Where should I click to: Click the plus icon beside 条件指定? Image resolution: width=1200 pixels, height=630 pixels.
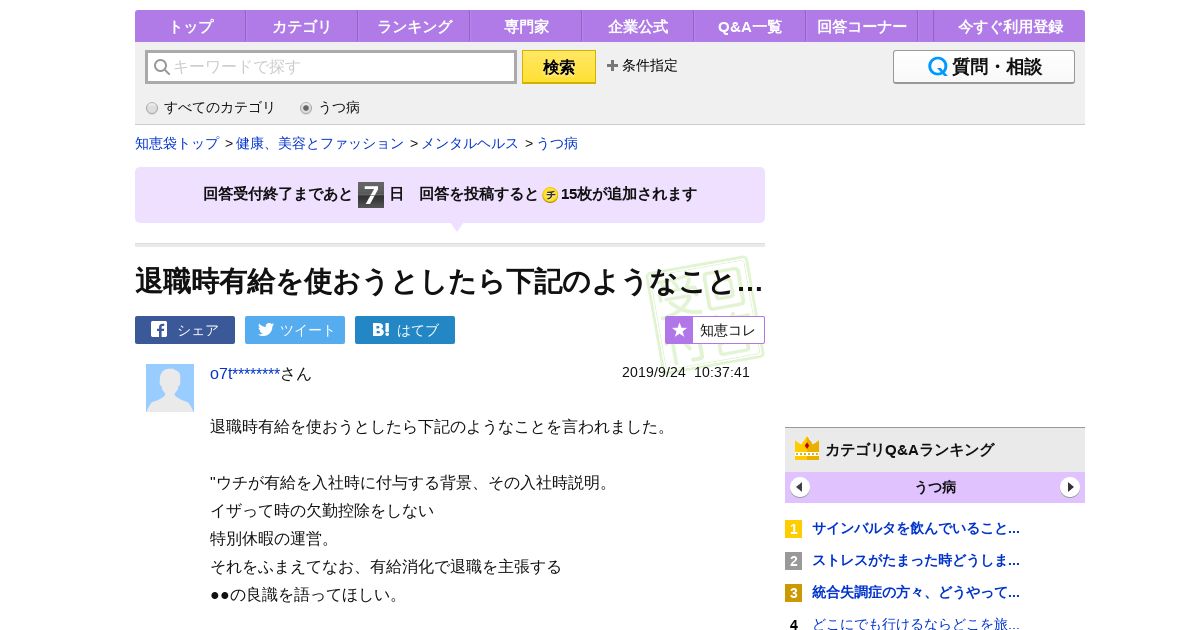click(x=612, y=66)
